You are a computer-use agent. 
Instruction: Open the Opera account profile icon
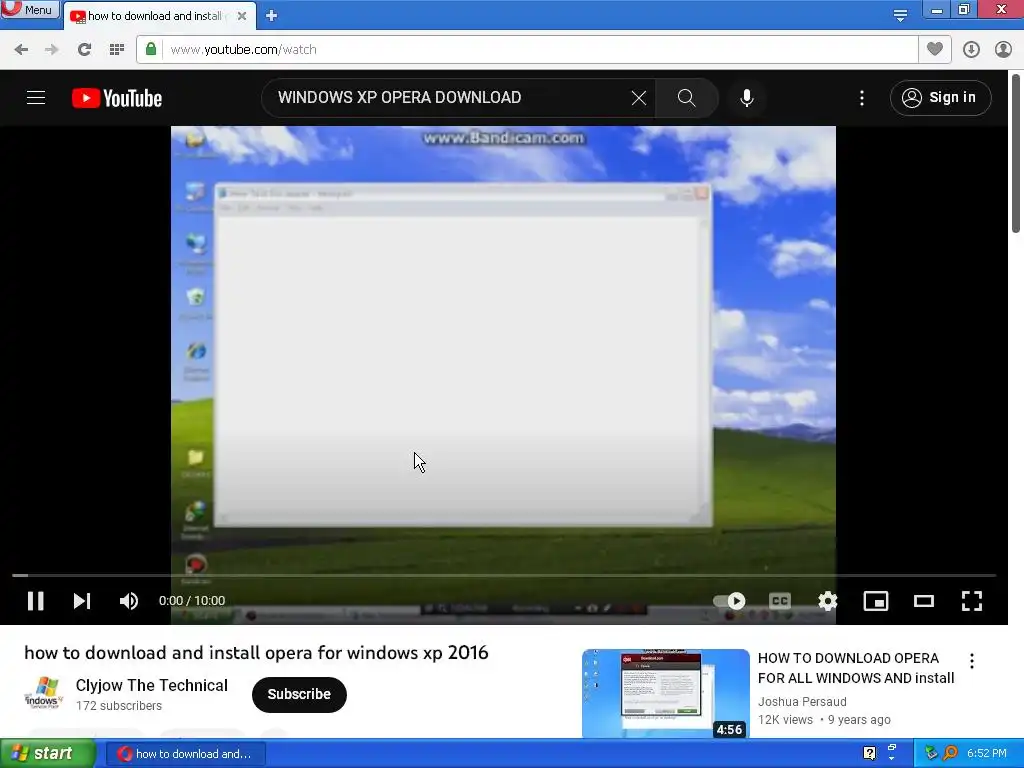[1003, 50]
